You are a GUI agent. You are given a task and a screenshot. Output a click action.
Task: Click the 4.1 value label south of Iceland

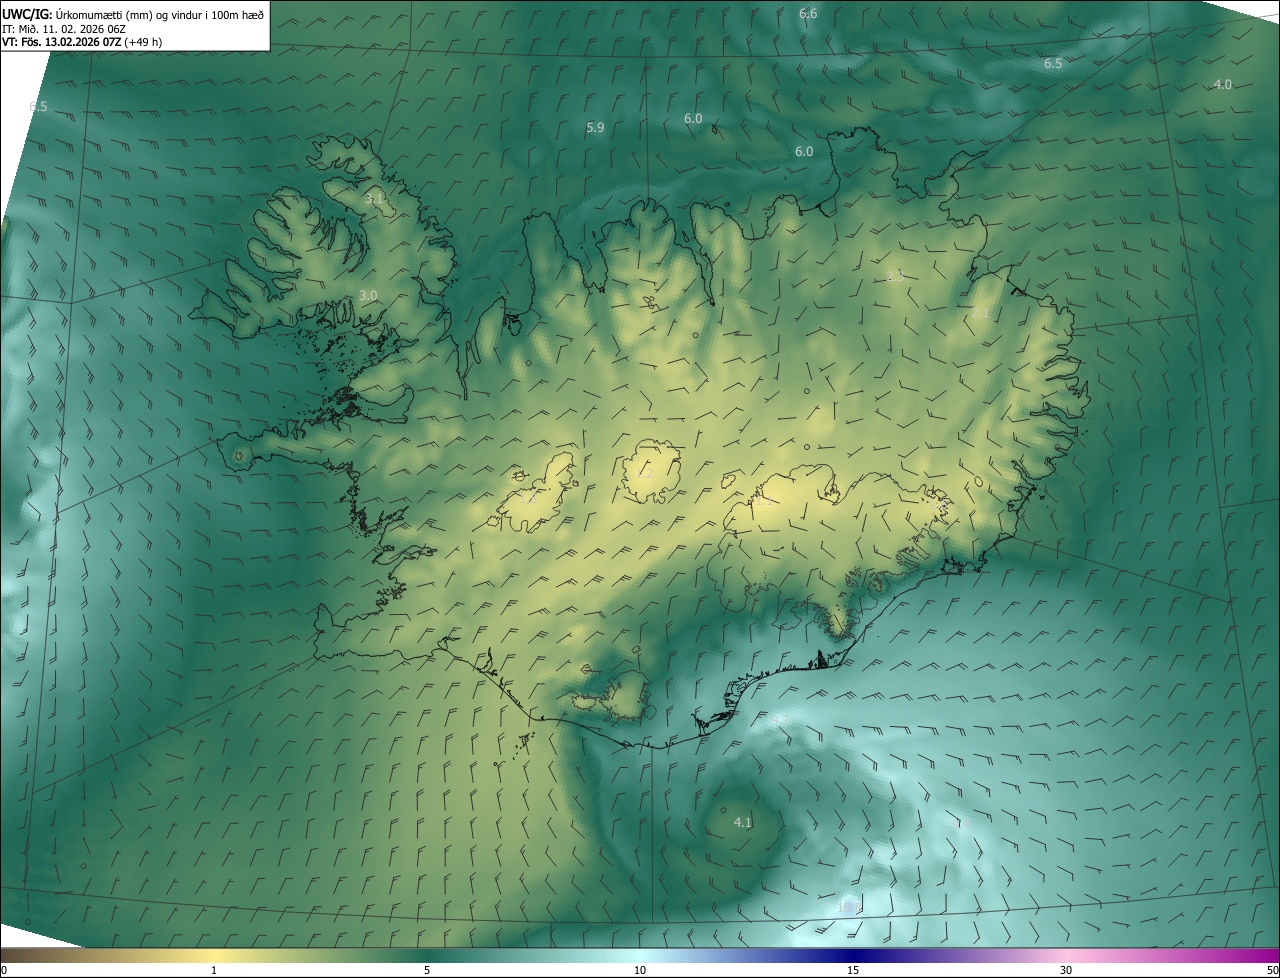(x=742, y=822)
